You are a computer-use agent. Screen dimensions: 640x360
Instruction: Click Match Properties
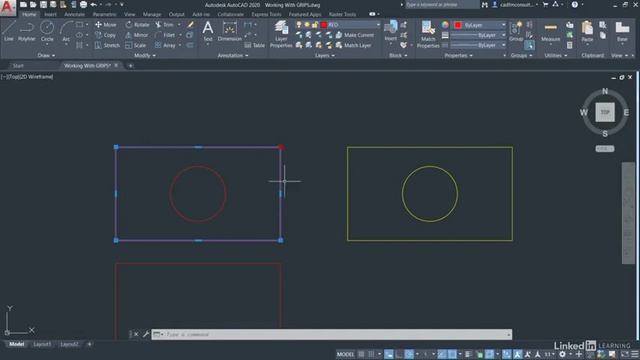[x=428, y=34]
